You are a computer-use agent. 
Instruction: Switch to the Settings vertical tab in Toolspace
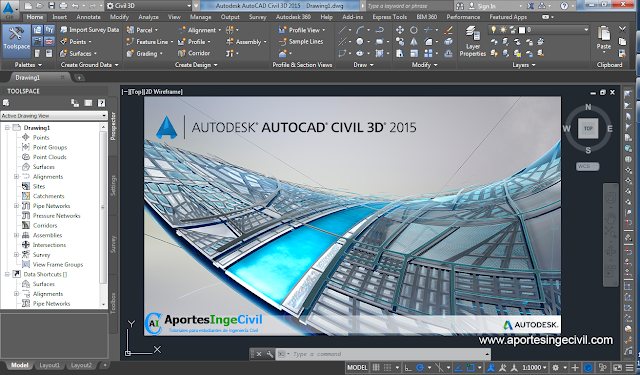(x=113, y=185)
